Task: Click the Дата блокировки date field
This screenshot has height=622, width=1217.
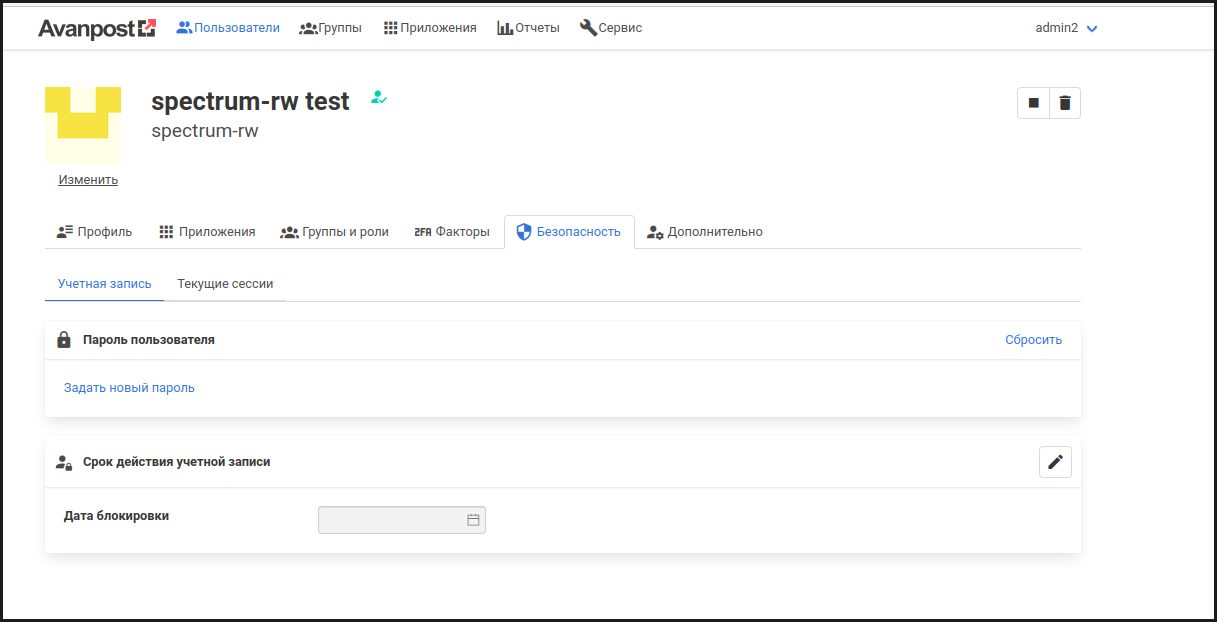Action: [x=390, y=520]
